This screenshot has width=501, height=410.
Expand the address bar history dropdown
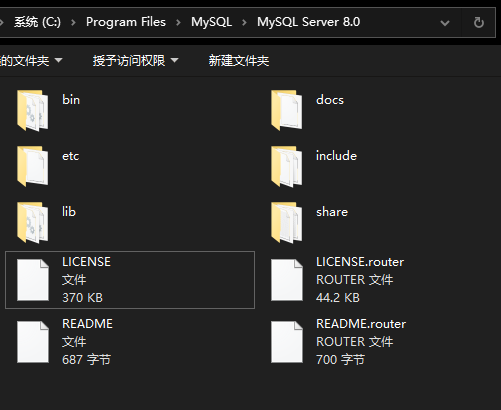[445, 23]
